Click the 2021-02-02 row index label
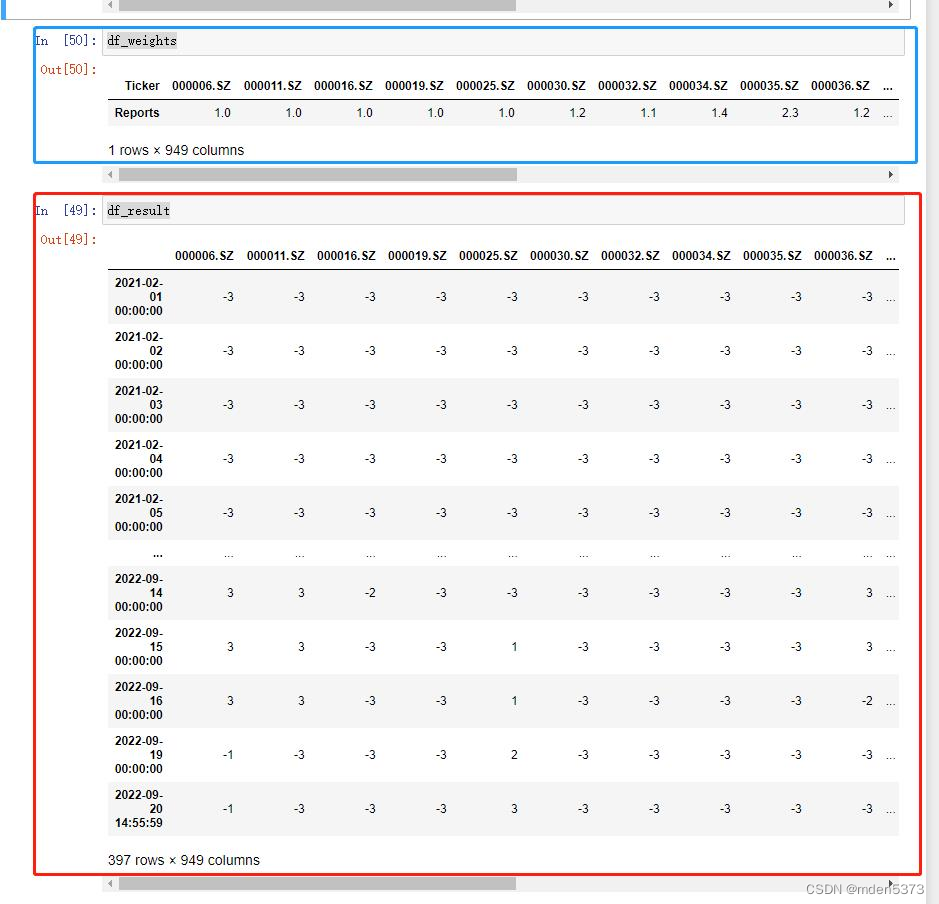 pos(139,351)
